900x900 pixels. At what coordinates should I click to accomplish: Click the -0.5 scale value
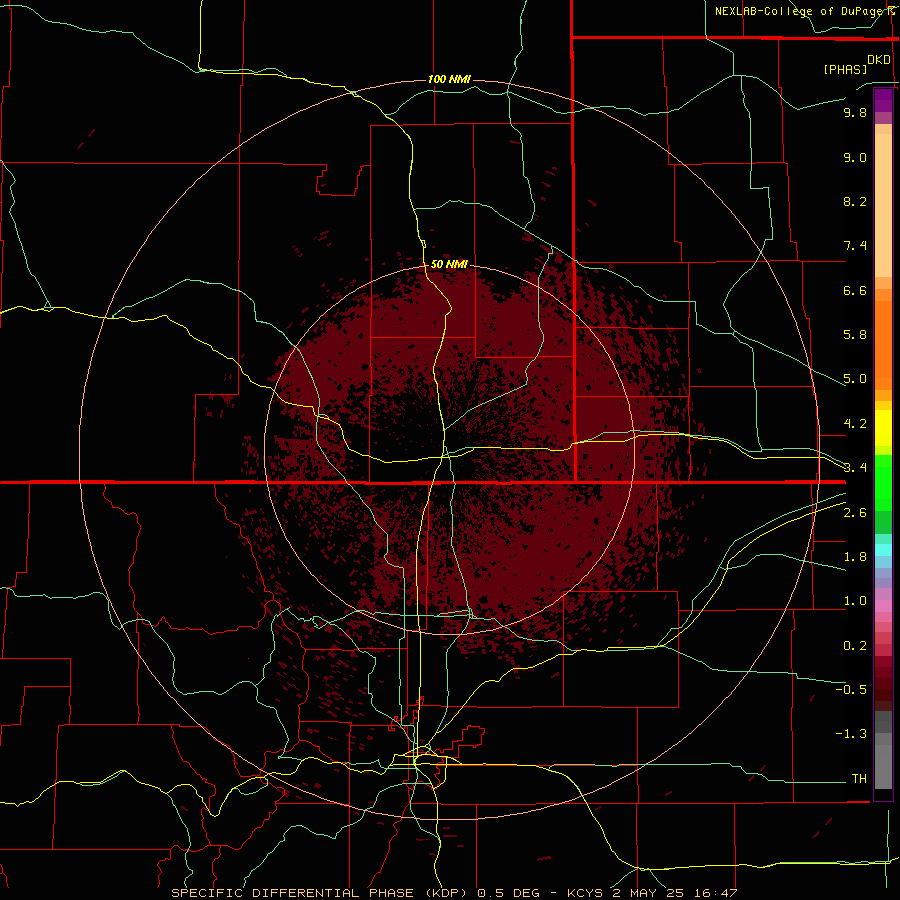(x=851, y=690)
